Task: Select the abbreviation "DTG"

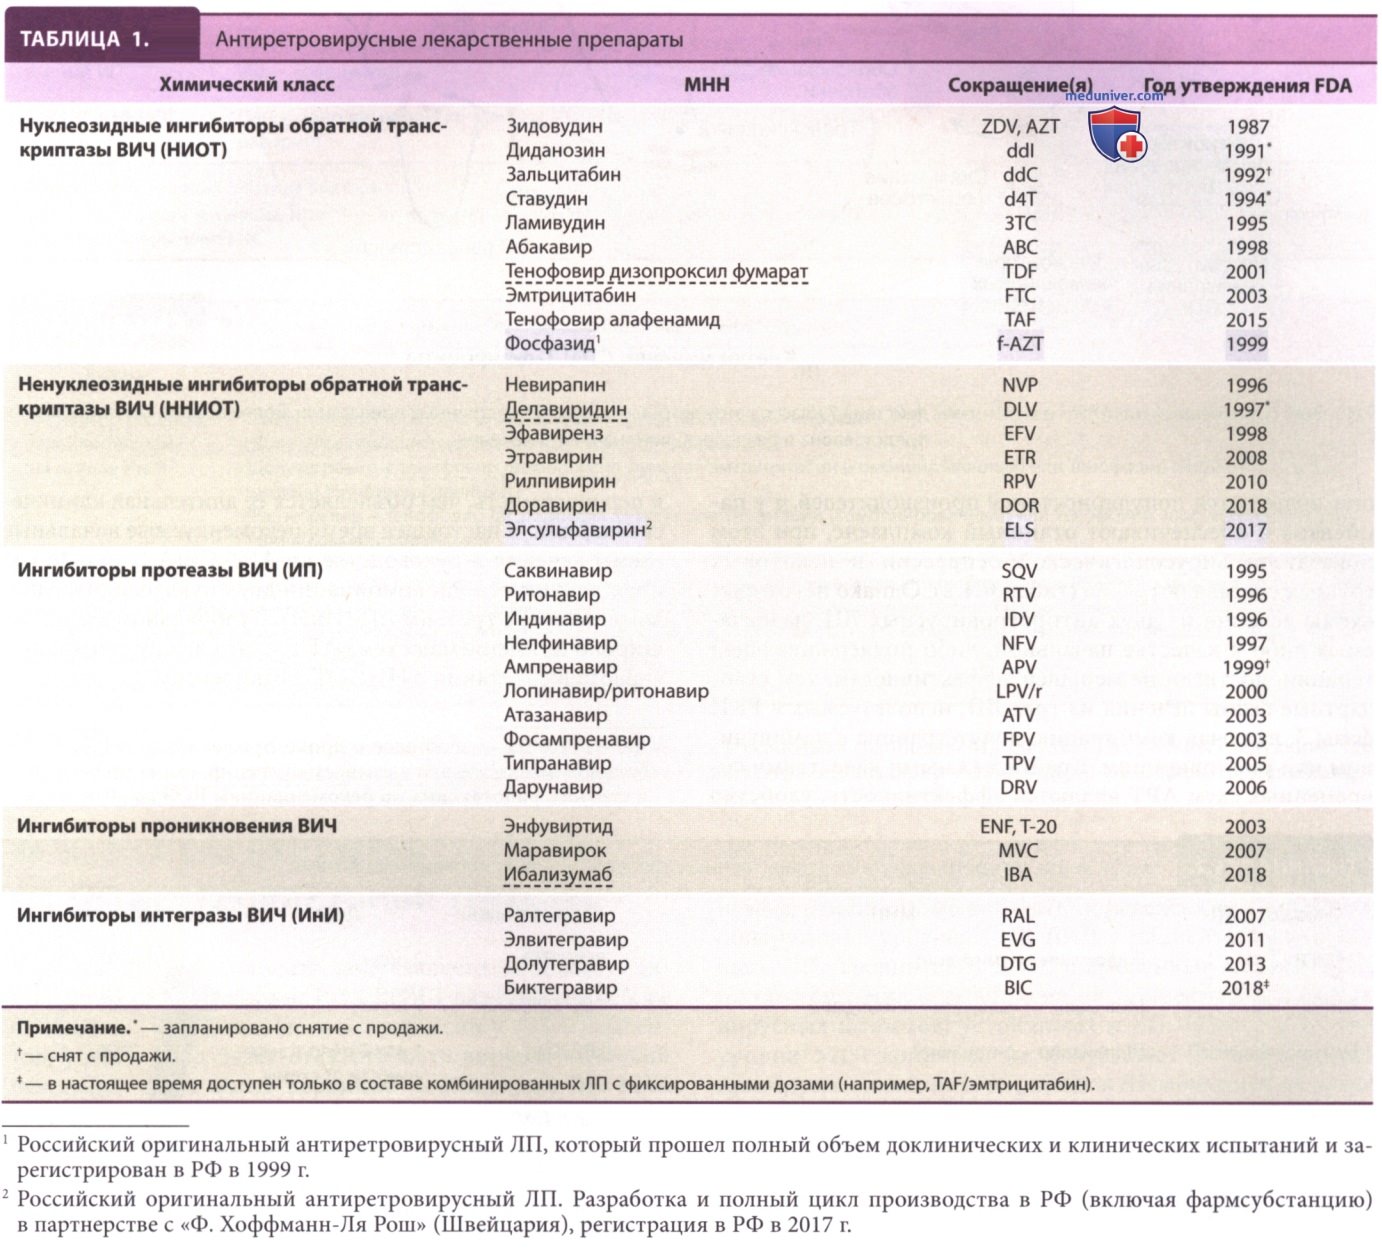Action: (1019, 964)
